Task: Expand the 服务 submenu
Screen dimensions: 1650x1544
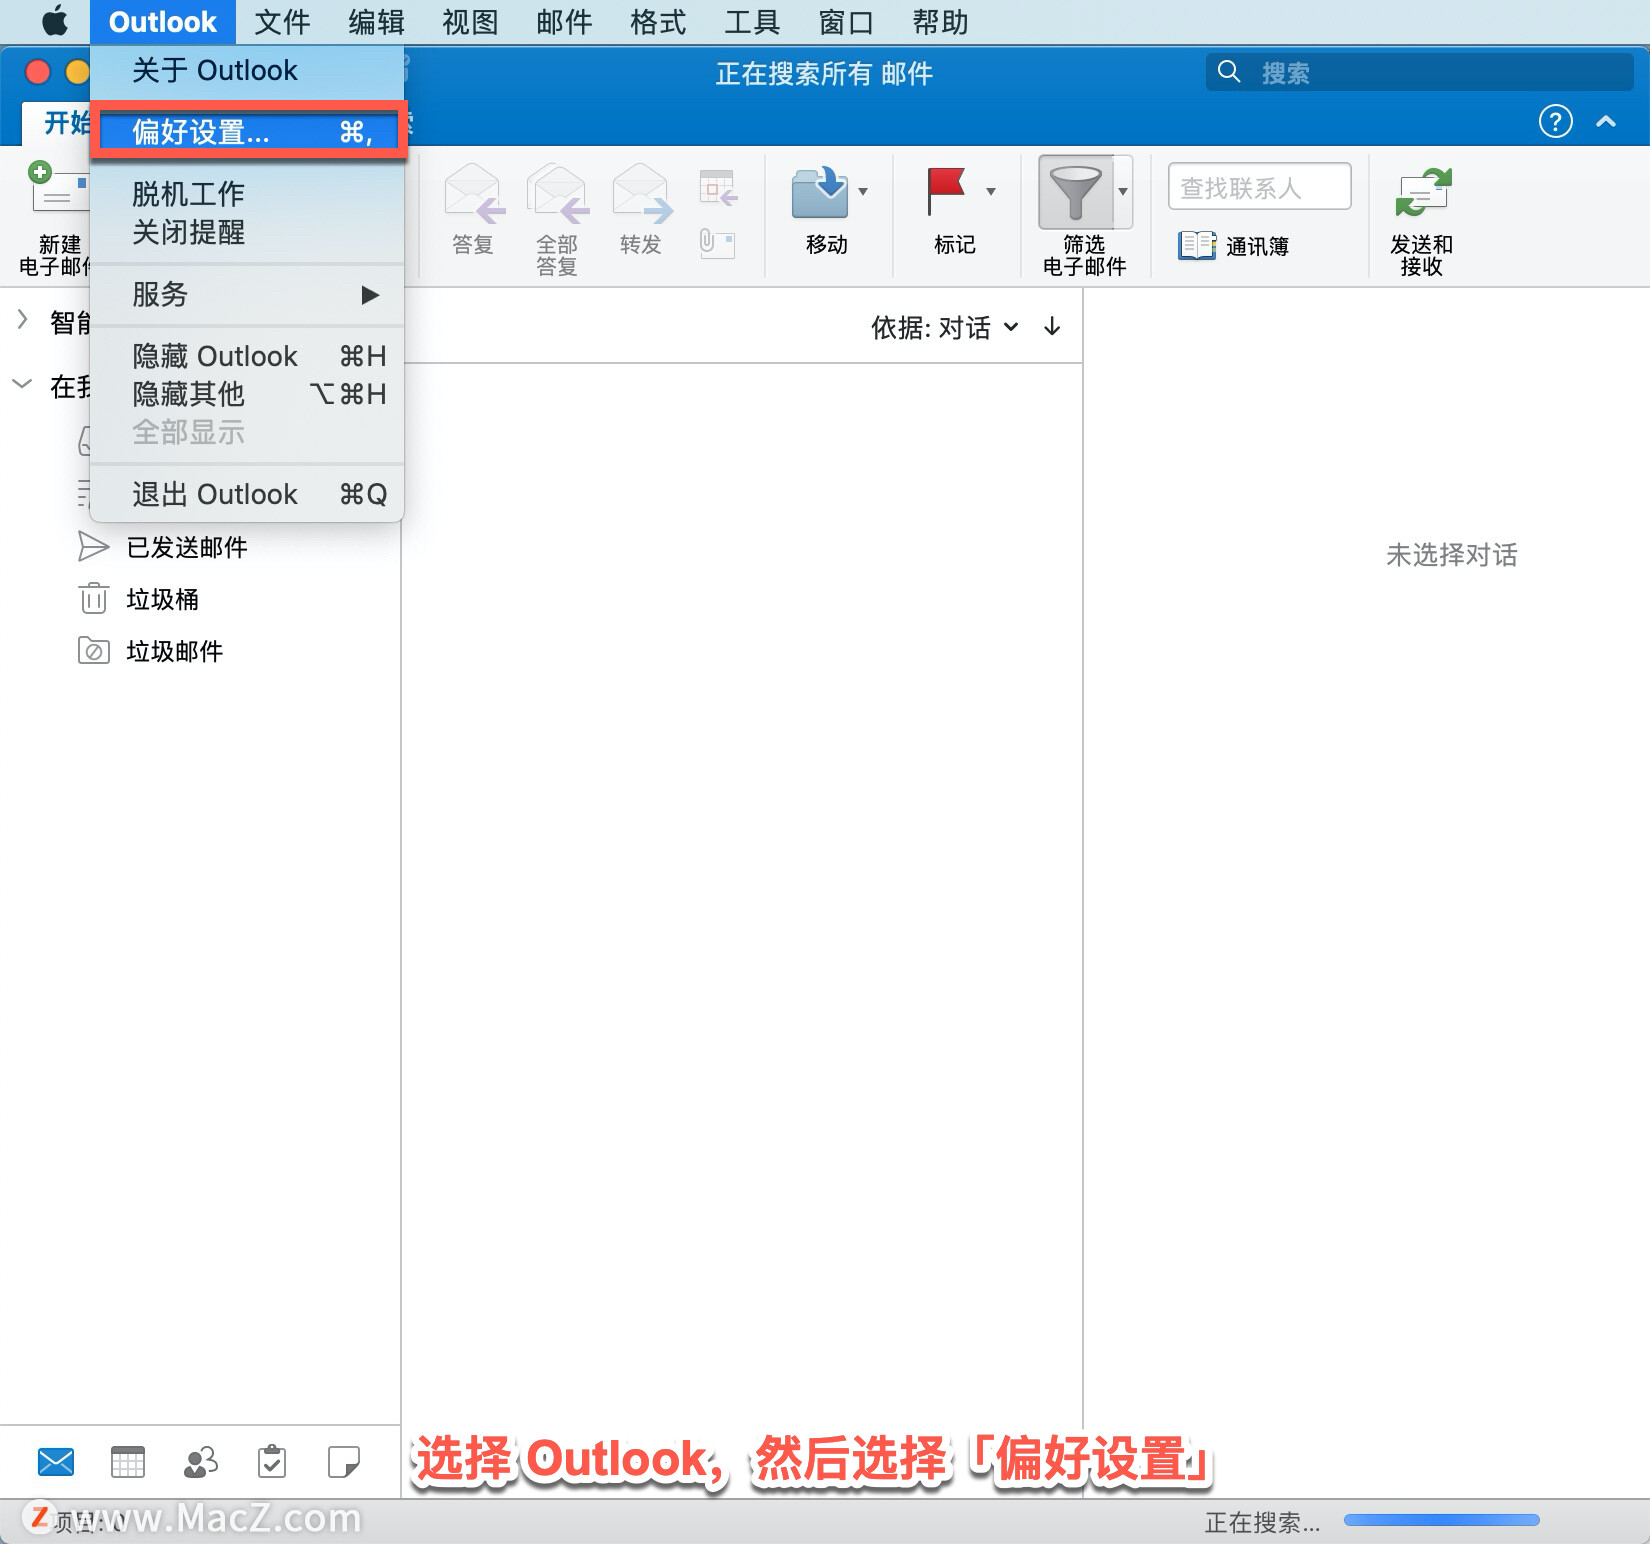Action: click(x=247, y=294)
